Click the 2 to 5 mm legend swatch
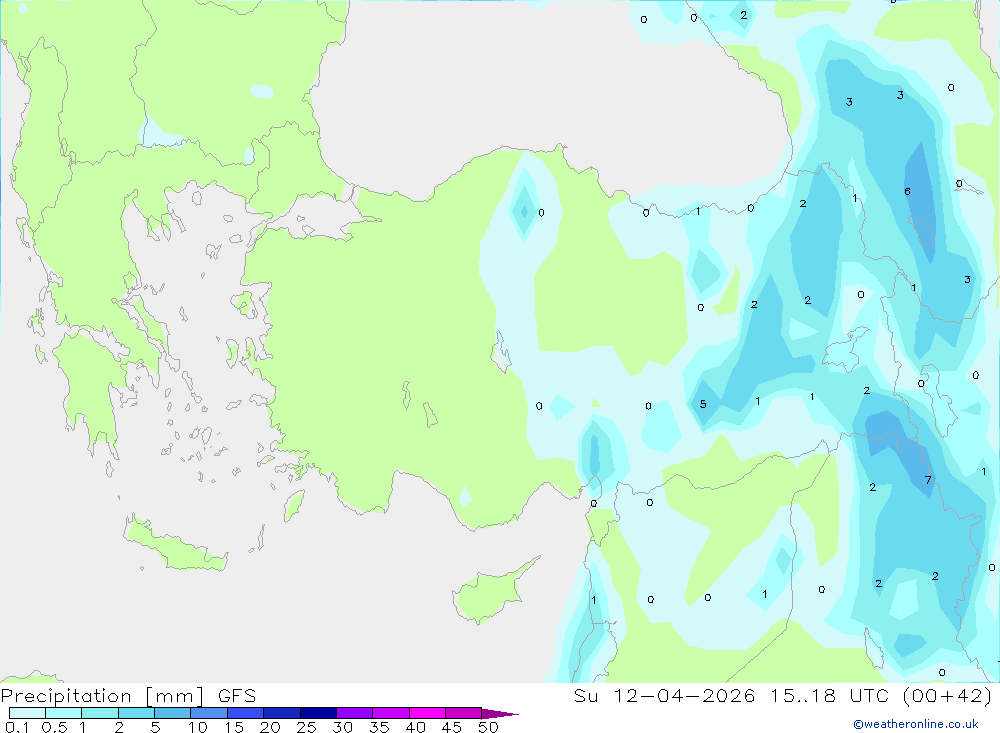Screen dimensions: 1000x733 click(x=136, y=713)
